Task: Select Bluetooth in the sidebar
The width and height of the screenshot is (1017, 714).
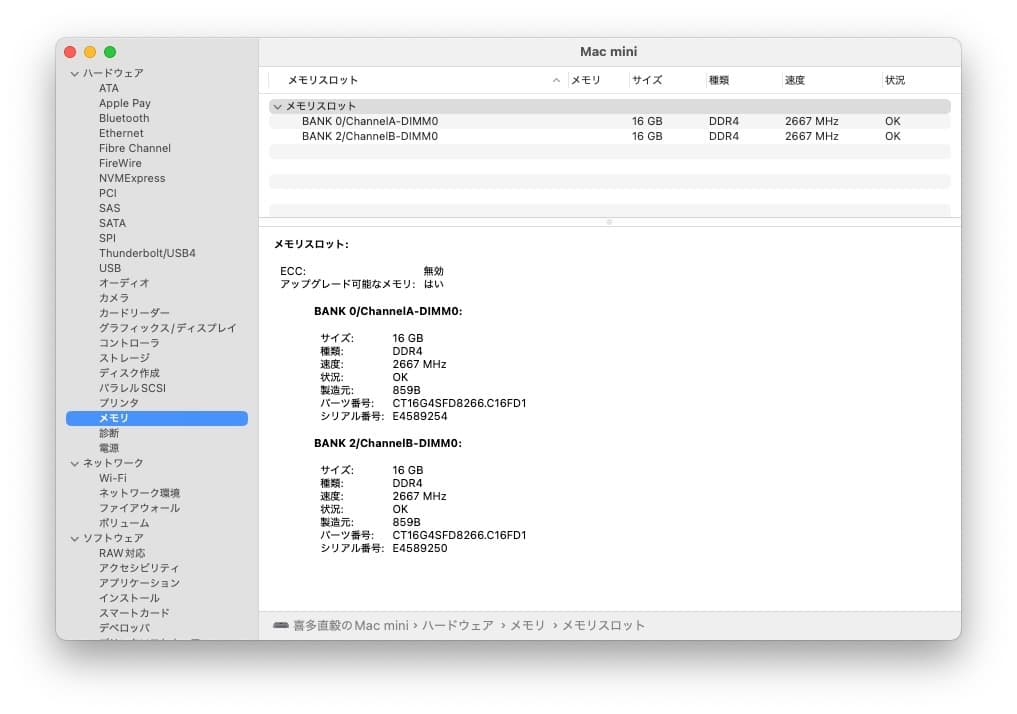Action: (123, 117)
